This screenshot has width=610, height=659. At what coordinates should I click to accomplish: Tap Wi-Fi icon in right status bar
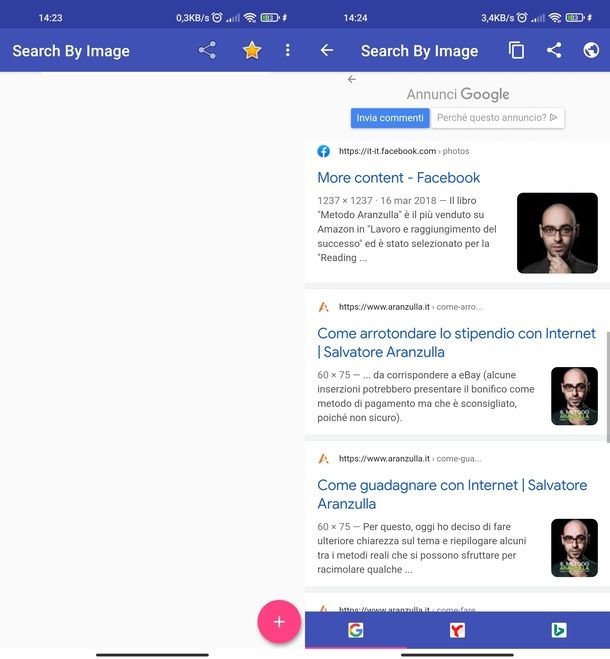(x=555, y=18)
